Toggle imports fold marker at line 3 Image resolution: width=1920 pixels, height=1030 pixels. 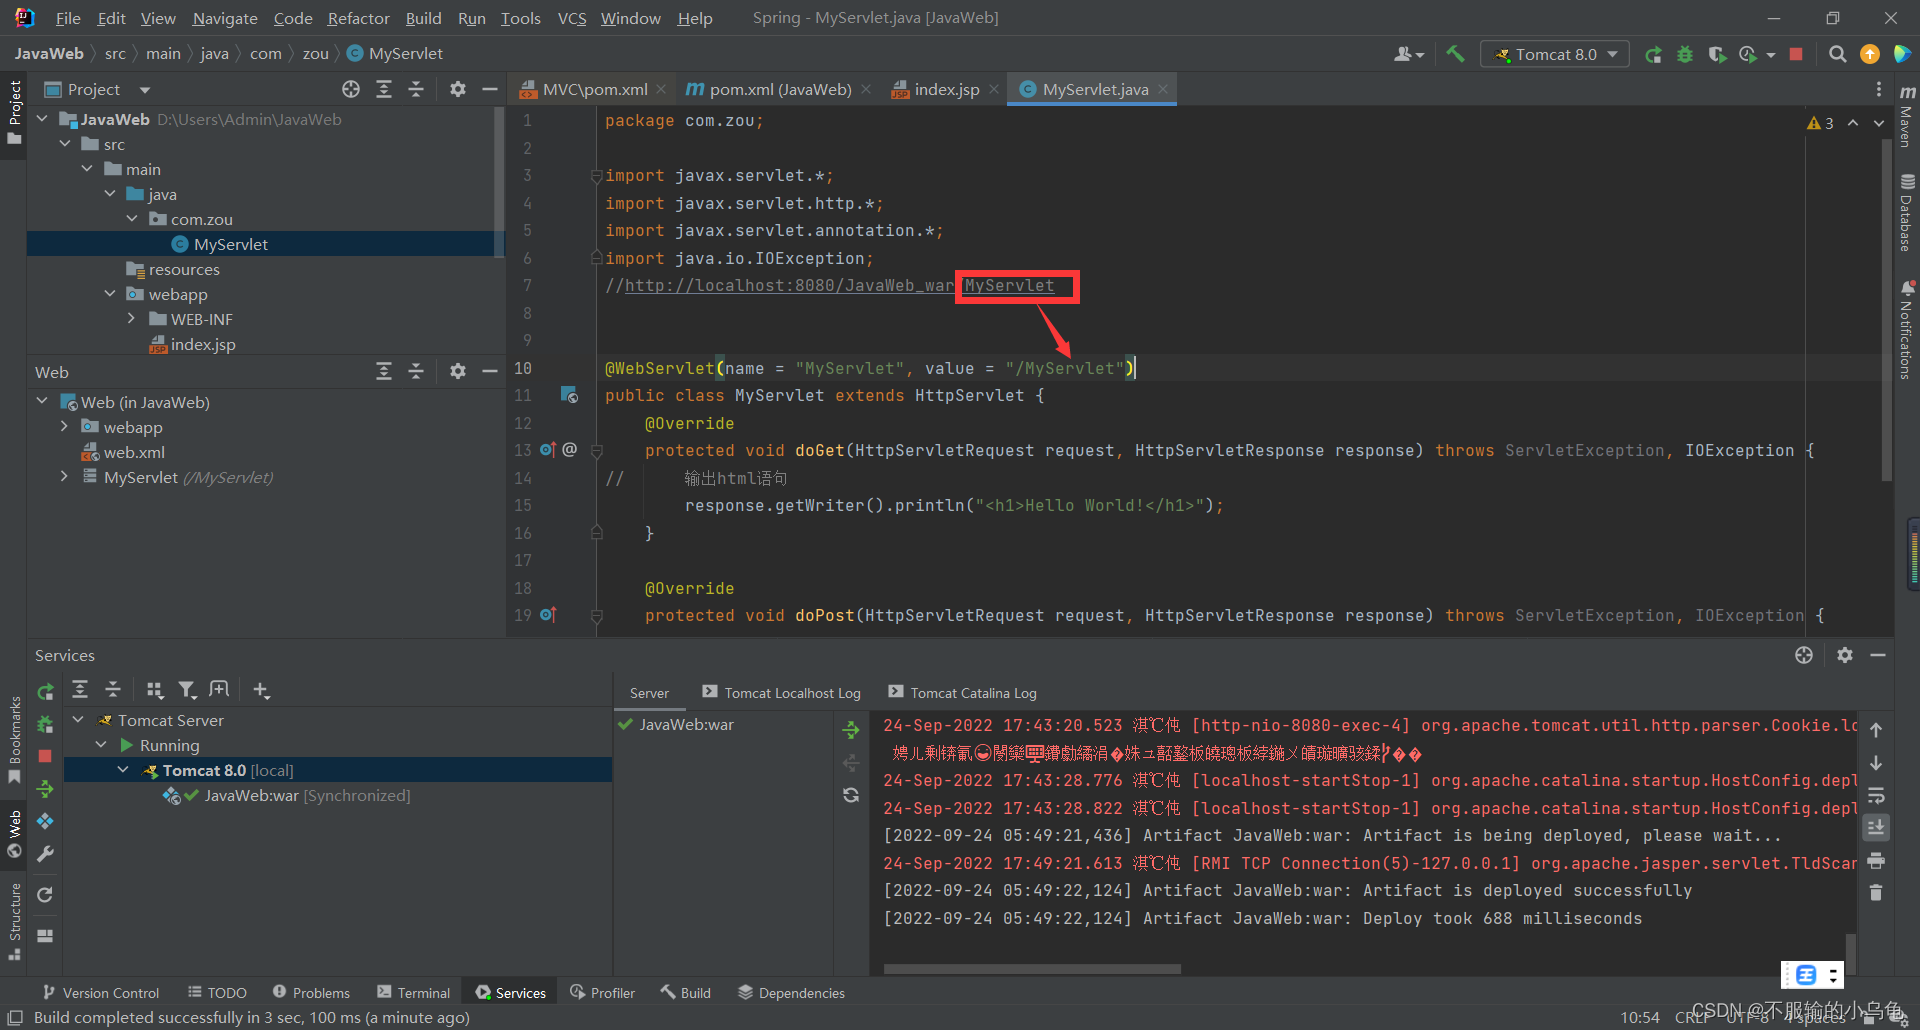click(596, 176)
